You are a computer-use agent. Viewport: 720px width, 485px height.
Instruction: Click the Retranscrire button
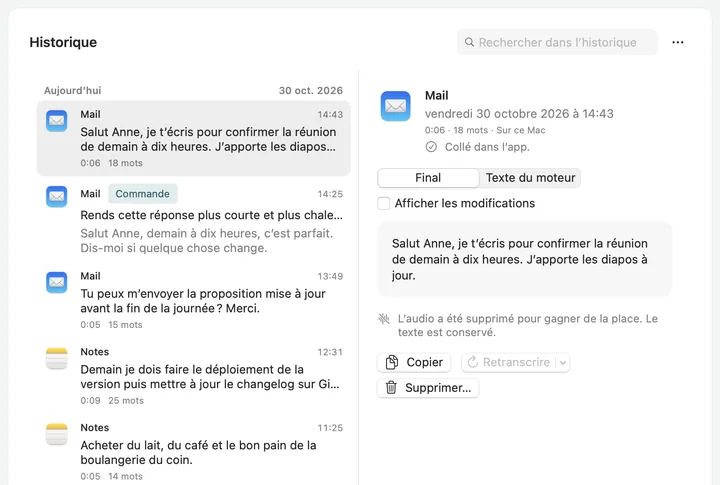(x=516, y=362)
